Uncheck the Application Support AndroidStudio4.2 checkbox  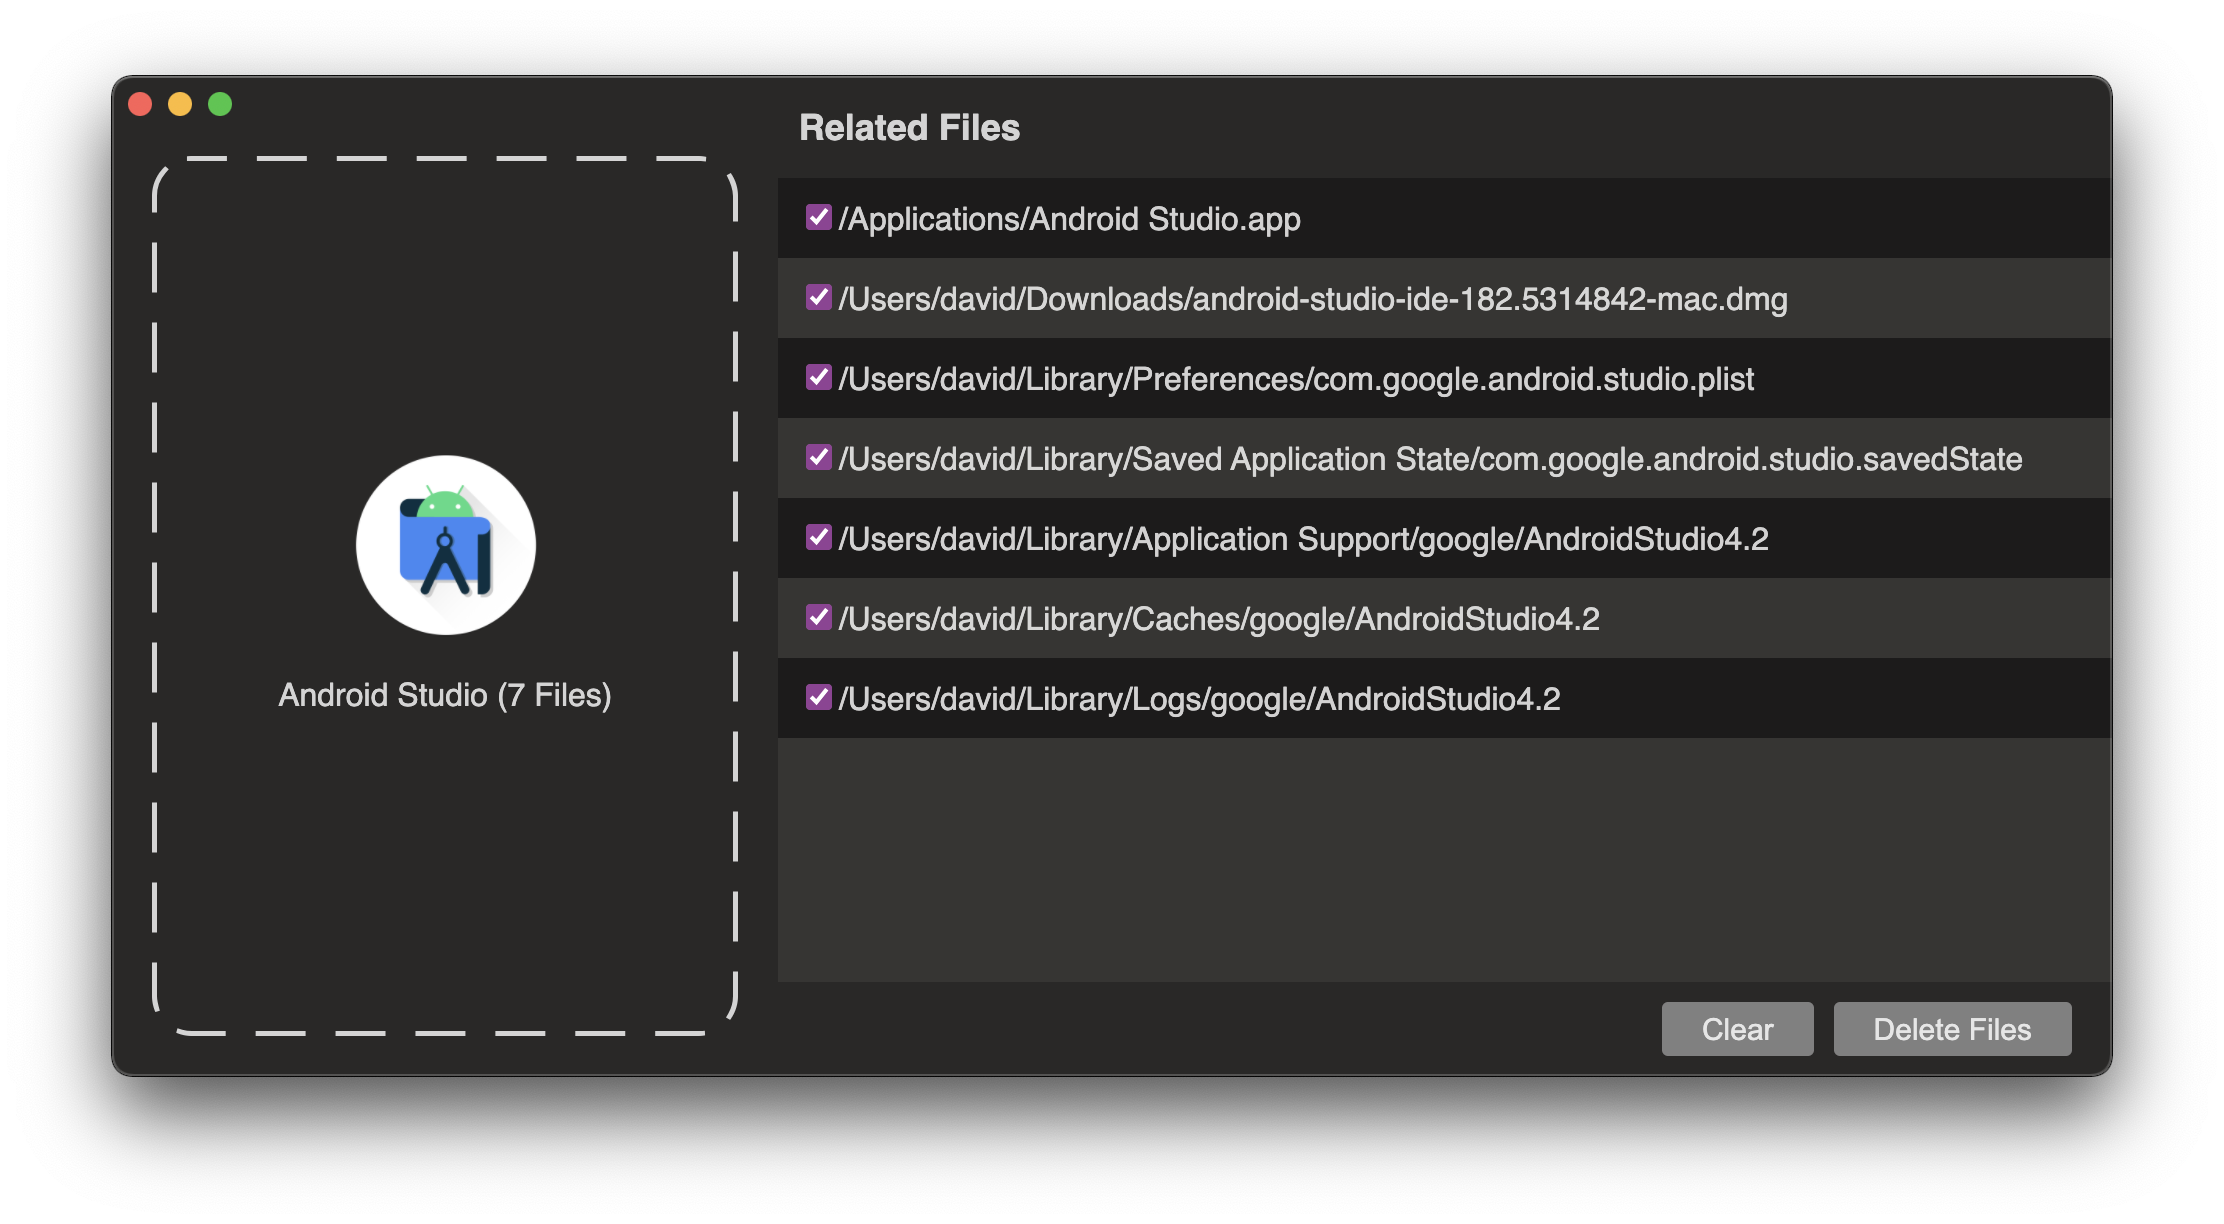pos(818,538)
